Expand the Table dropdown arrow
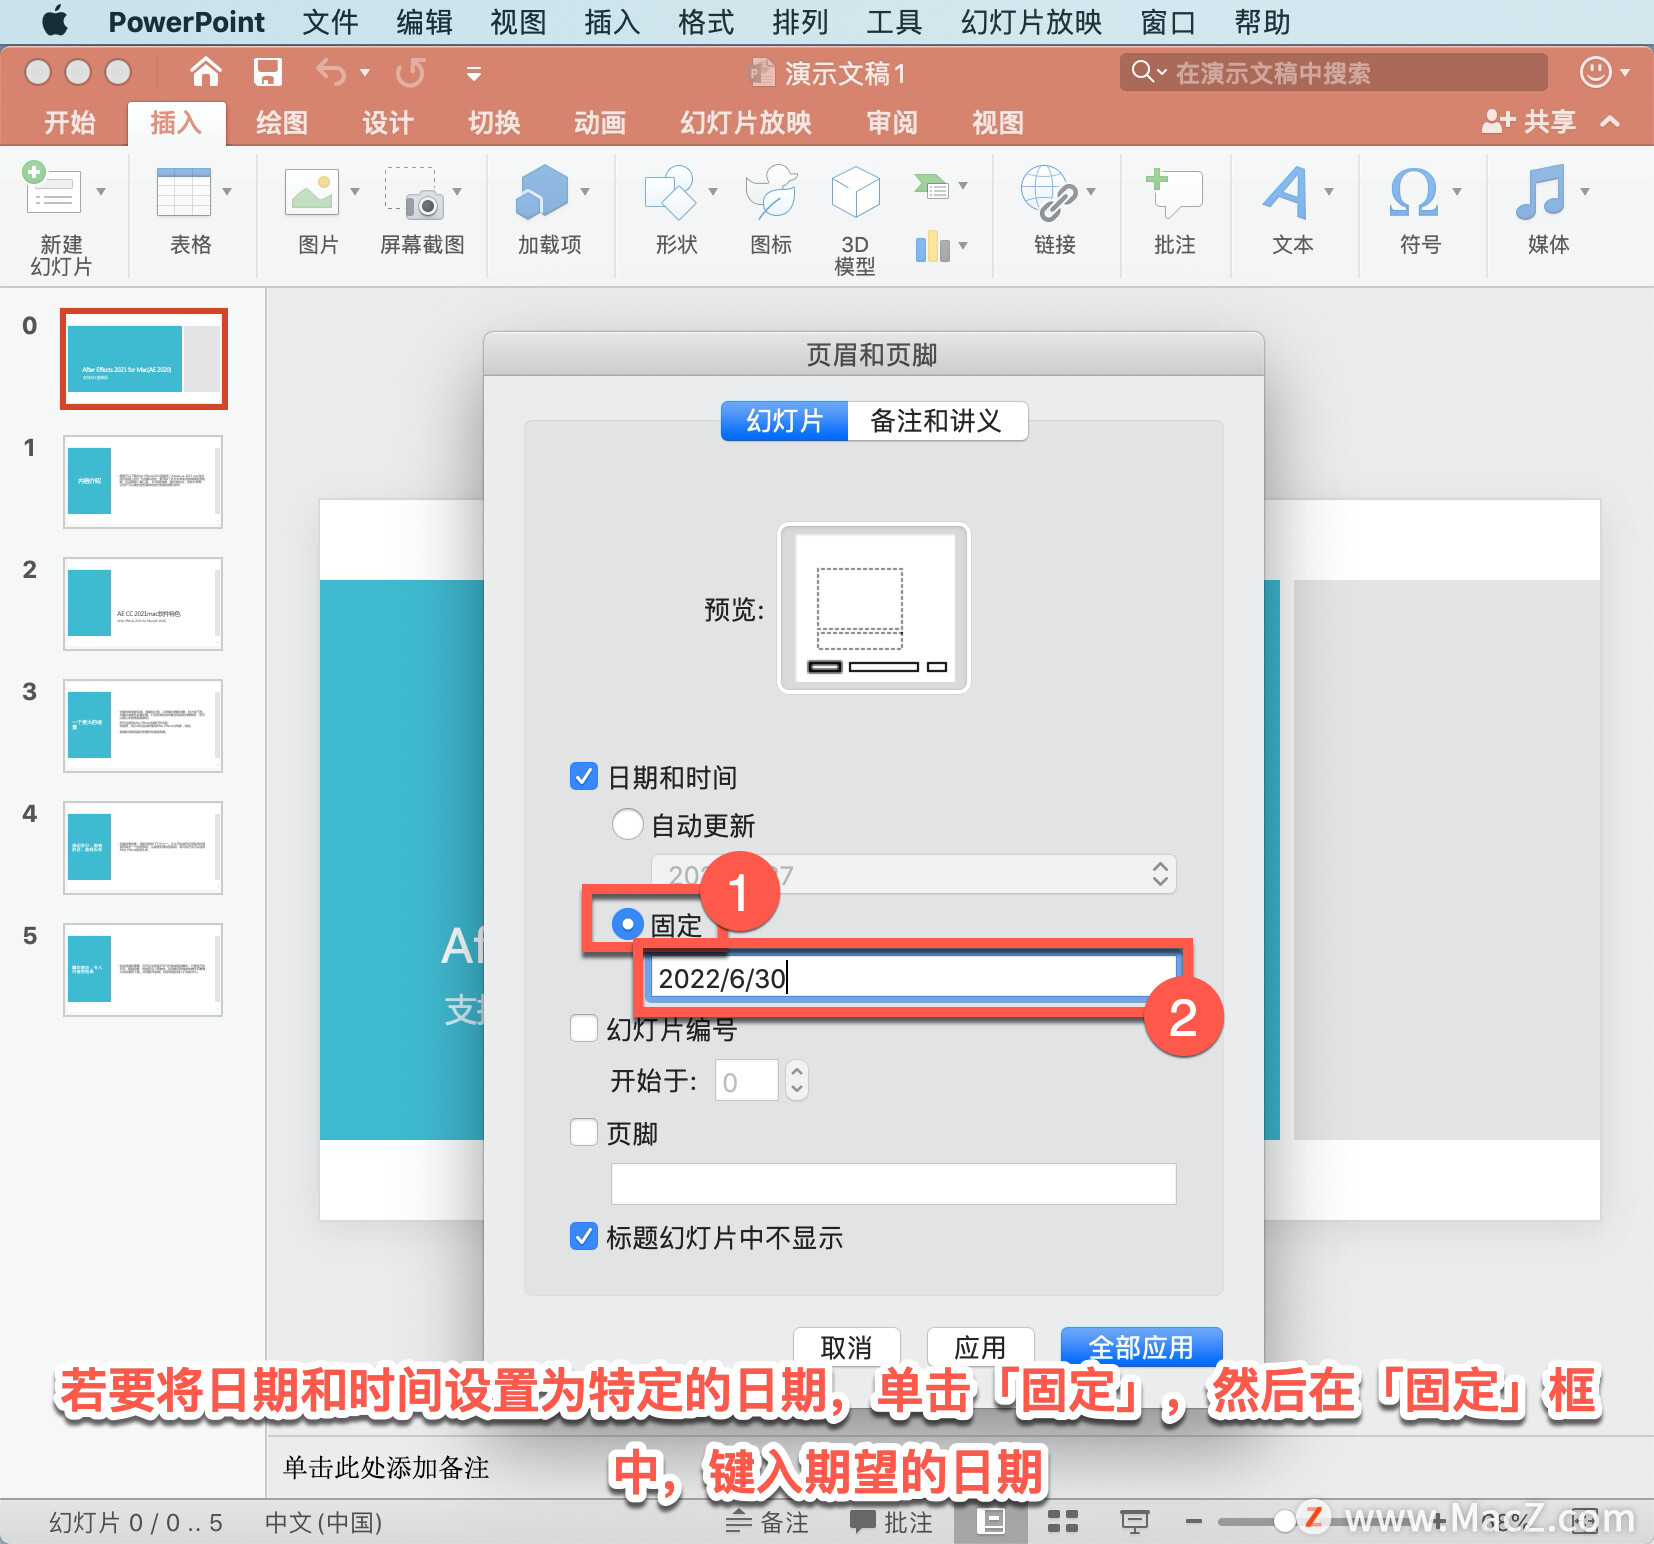The height and width of the screenshot is (1544, 1654). coord(227,190)
